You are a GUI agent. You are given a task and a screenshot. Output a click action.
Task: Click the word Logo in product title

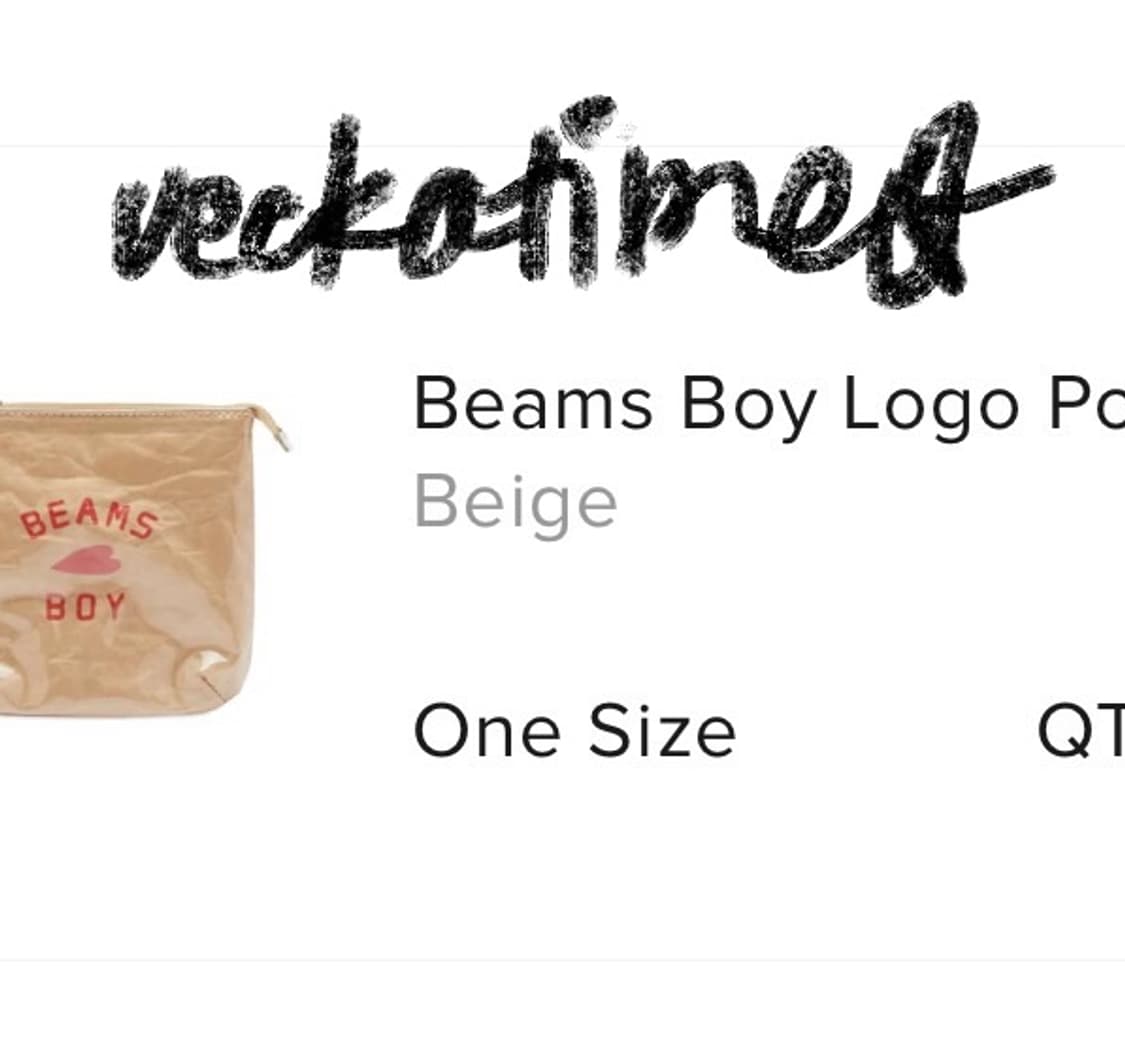[x=931, y=406]
